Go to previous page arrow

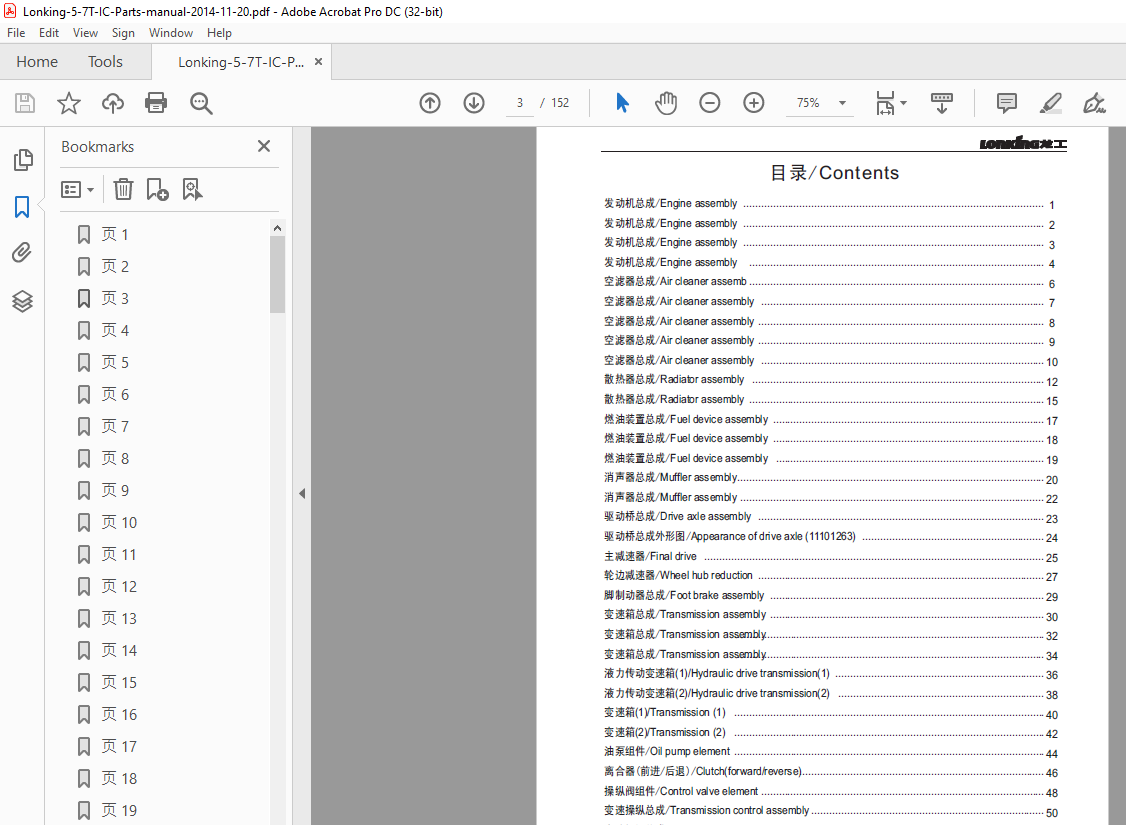(430, 103)
